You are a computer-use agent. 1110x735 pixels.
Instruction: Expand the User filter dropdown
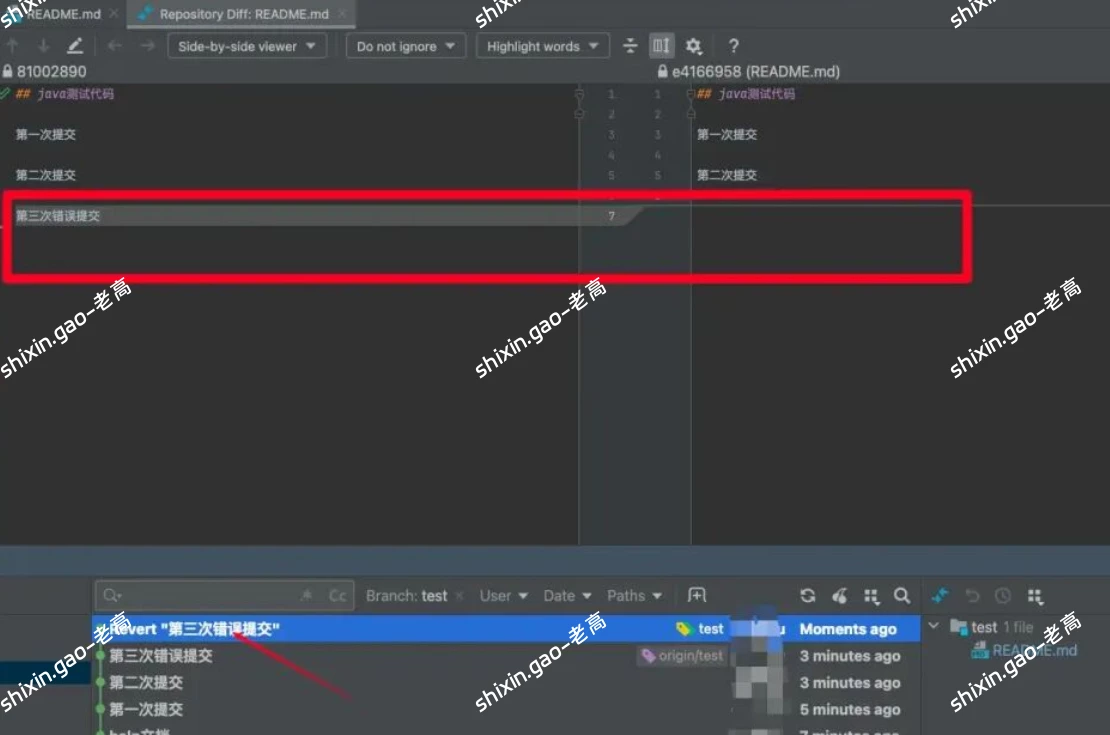coord(503,596)
